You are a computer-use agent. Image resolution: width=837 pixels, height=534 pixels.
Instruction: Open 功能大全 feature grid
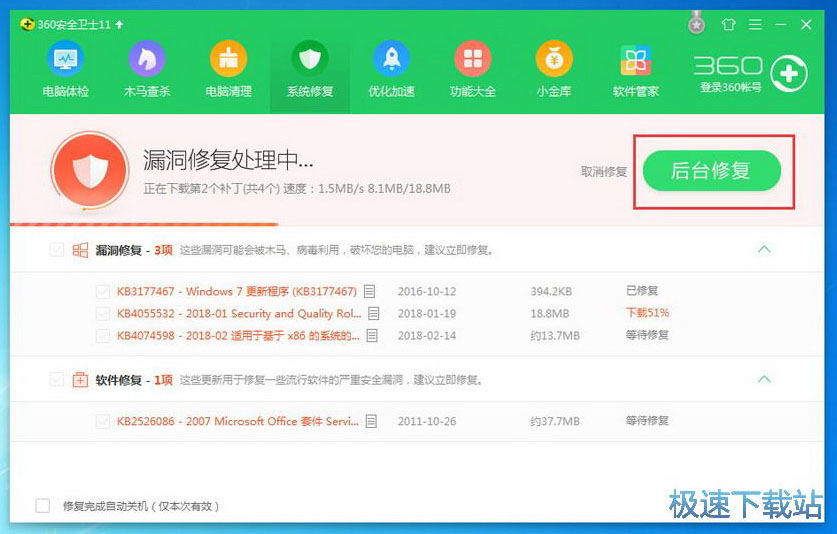coord(473,70)
